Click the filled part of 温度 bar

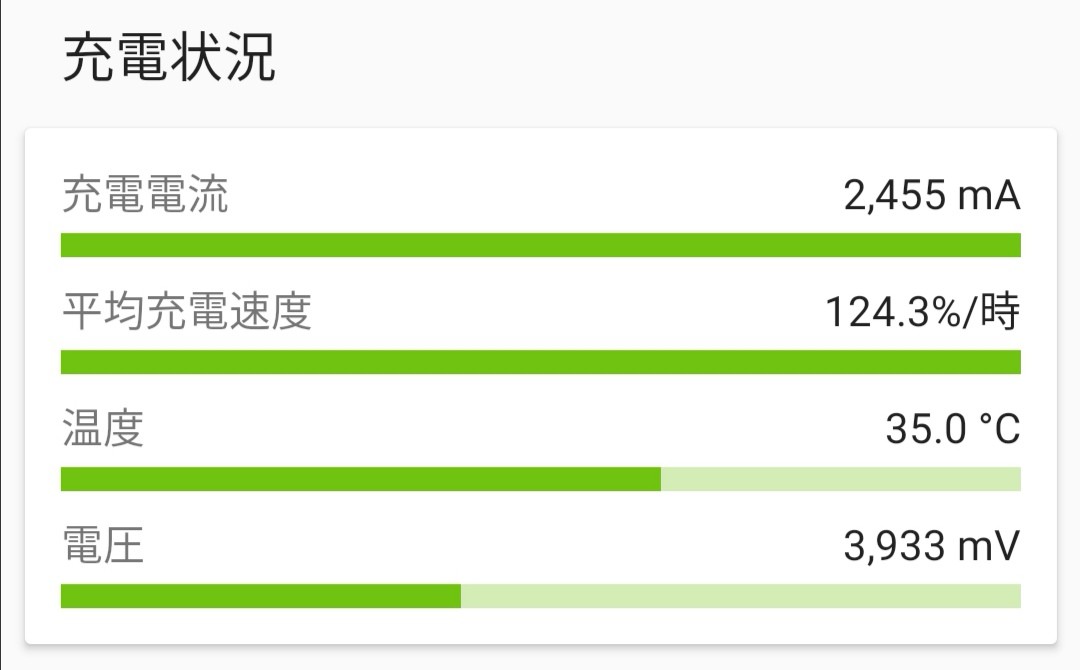click(x=360, y=479)
